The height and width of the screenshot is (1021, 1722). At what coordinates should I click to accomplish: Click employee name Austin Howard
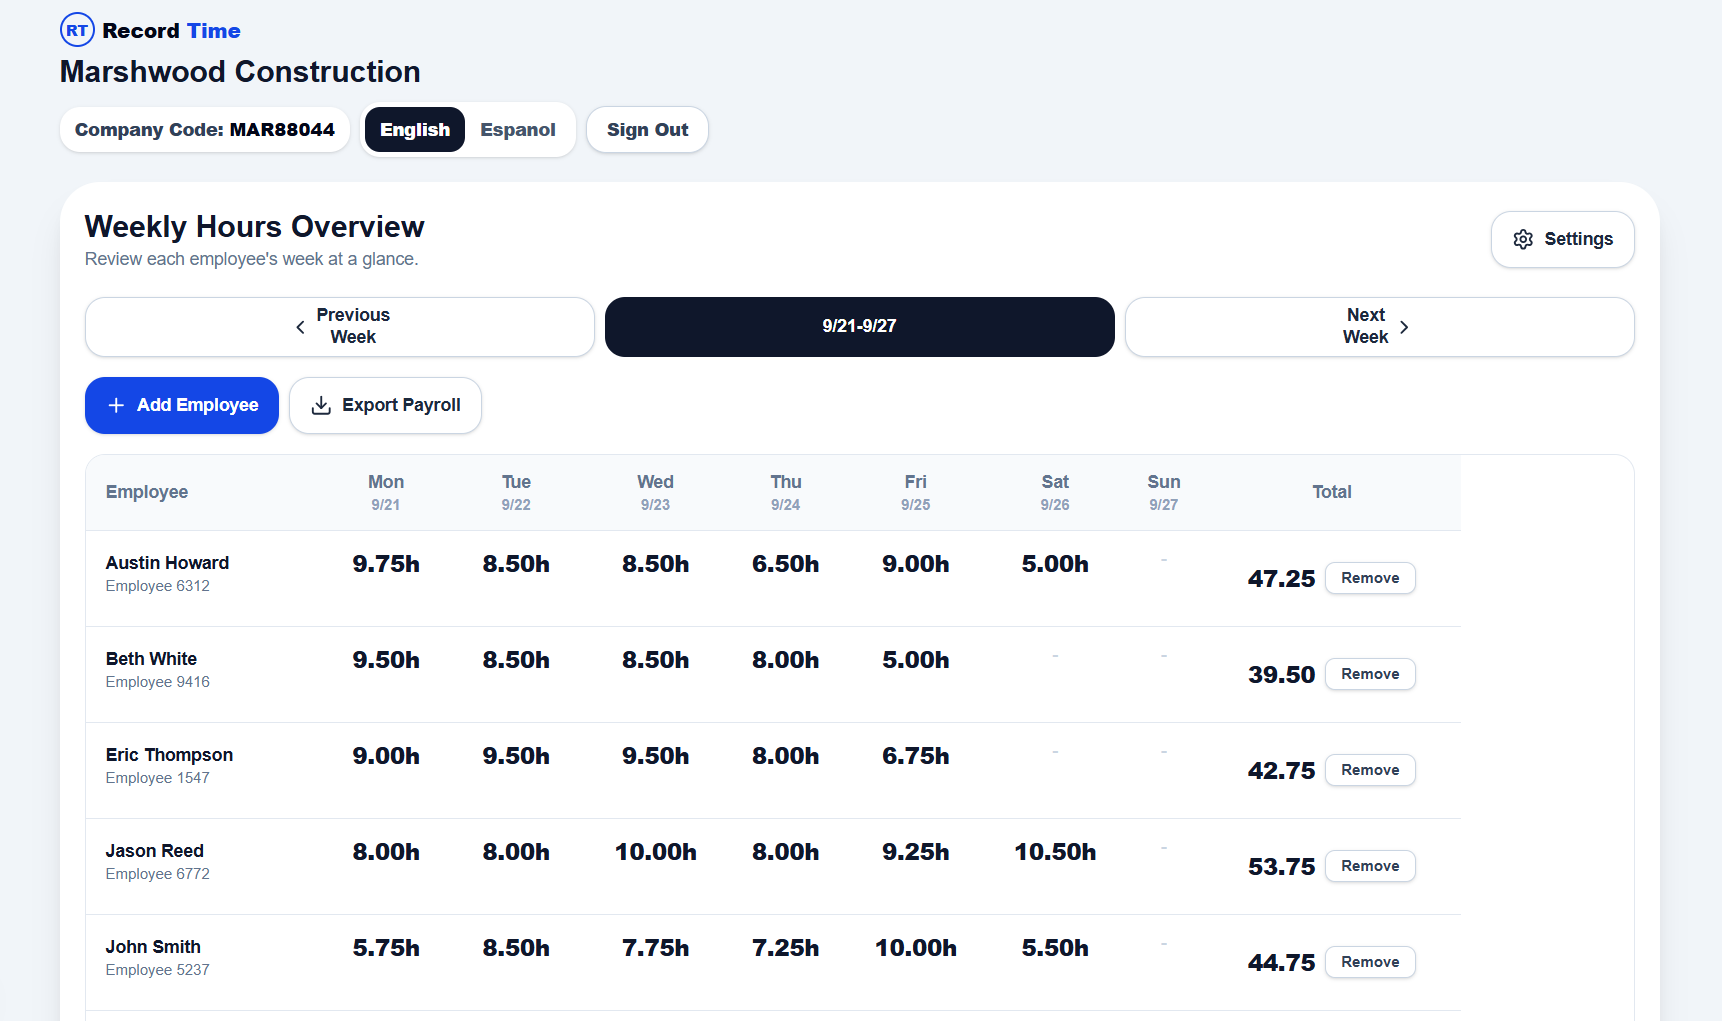167,563
